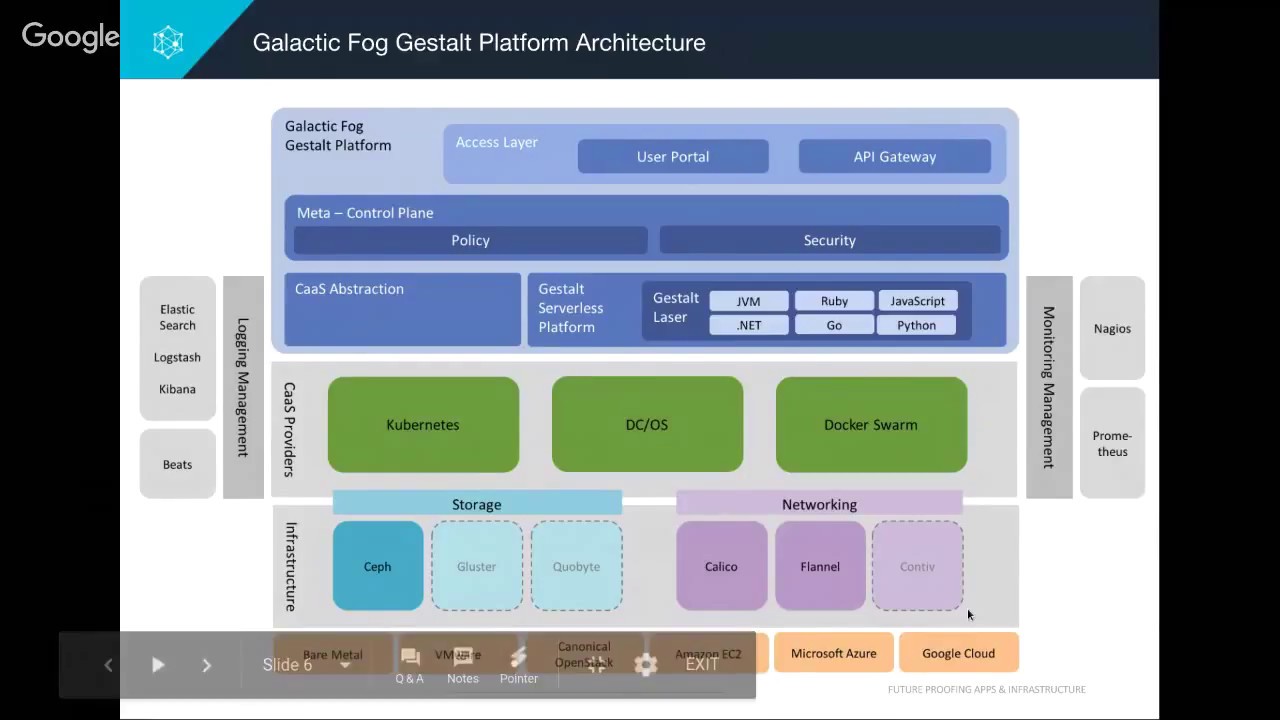Click the CaaS Abstraction block
Viewport: 1280px width, 720px height.
402,309
